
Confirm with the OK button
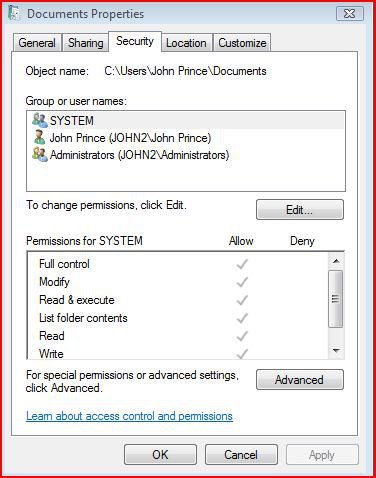pyautogui.click(x=160, y=455)
